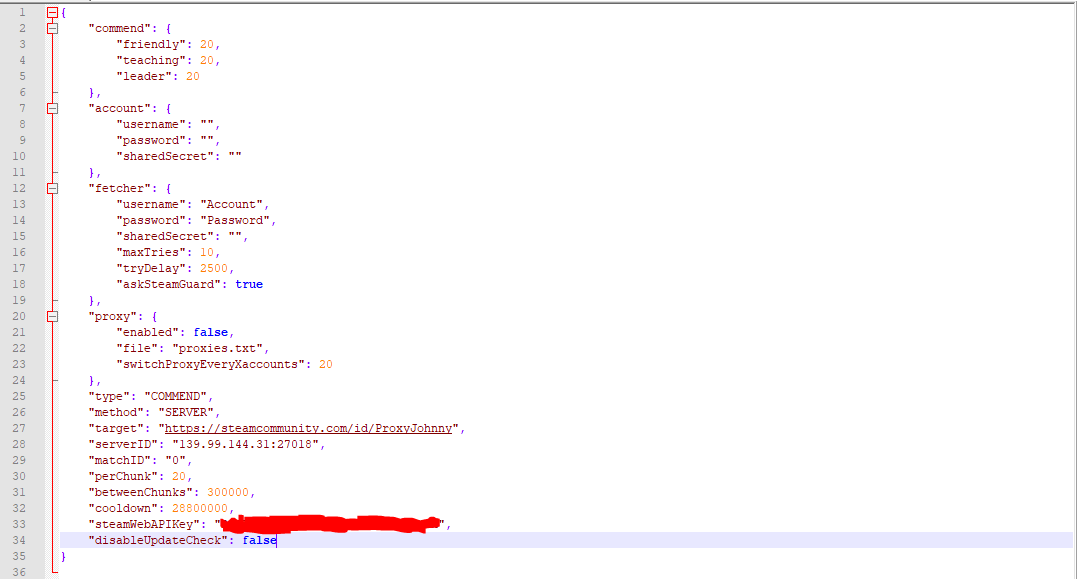
Task: Click line number 1 in the gutter
Action: pos(22,12)
